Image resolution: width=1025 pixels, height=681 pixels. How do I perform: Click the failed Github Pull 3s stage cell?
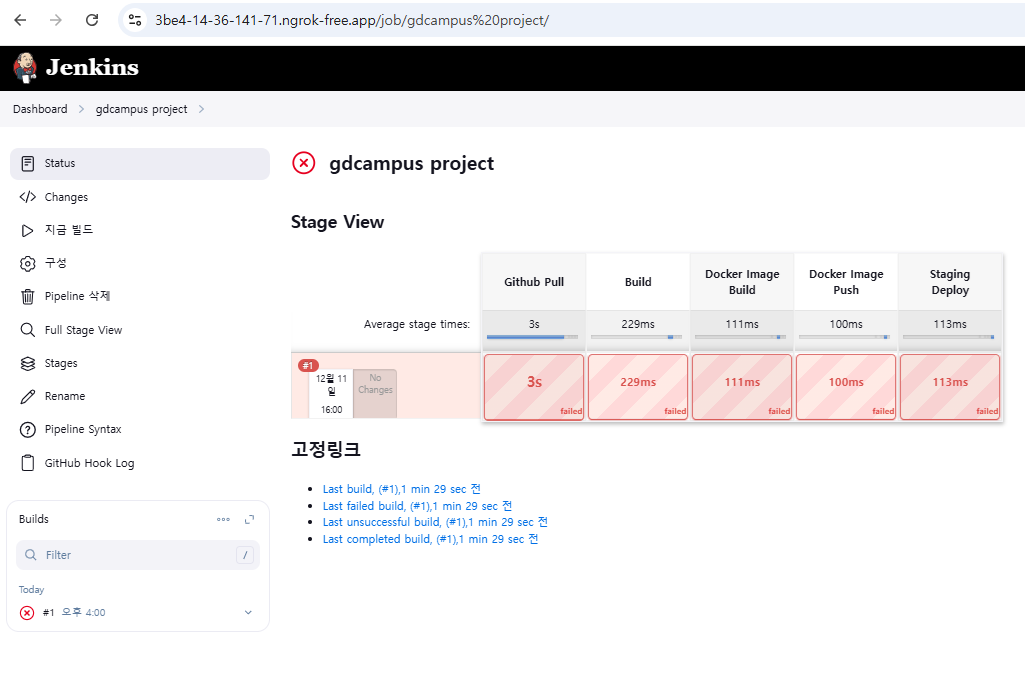click(x=533, y=387)
